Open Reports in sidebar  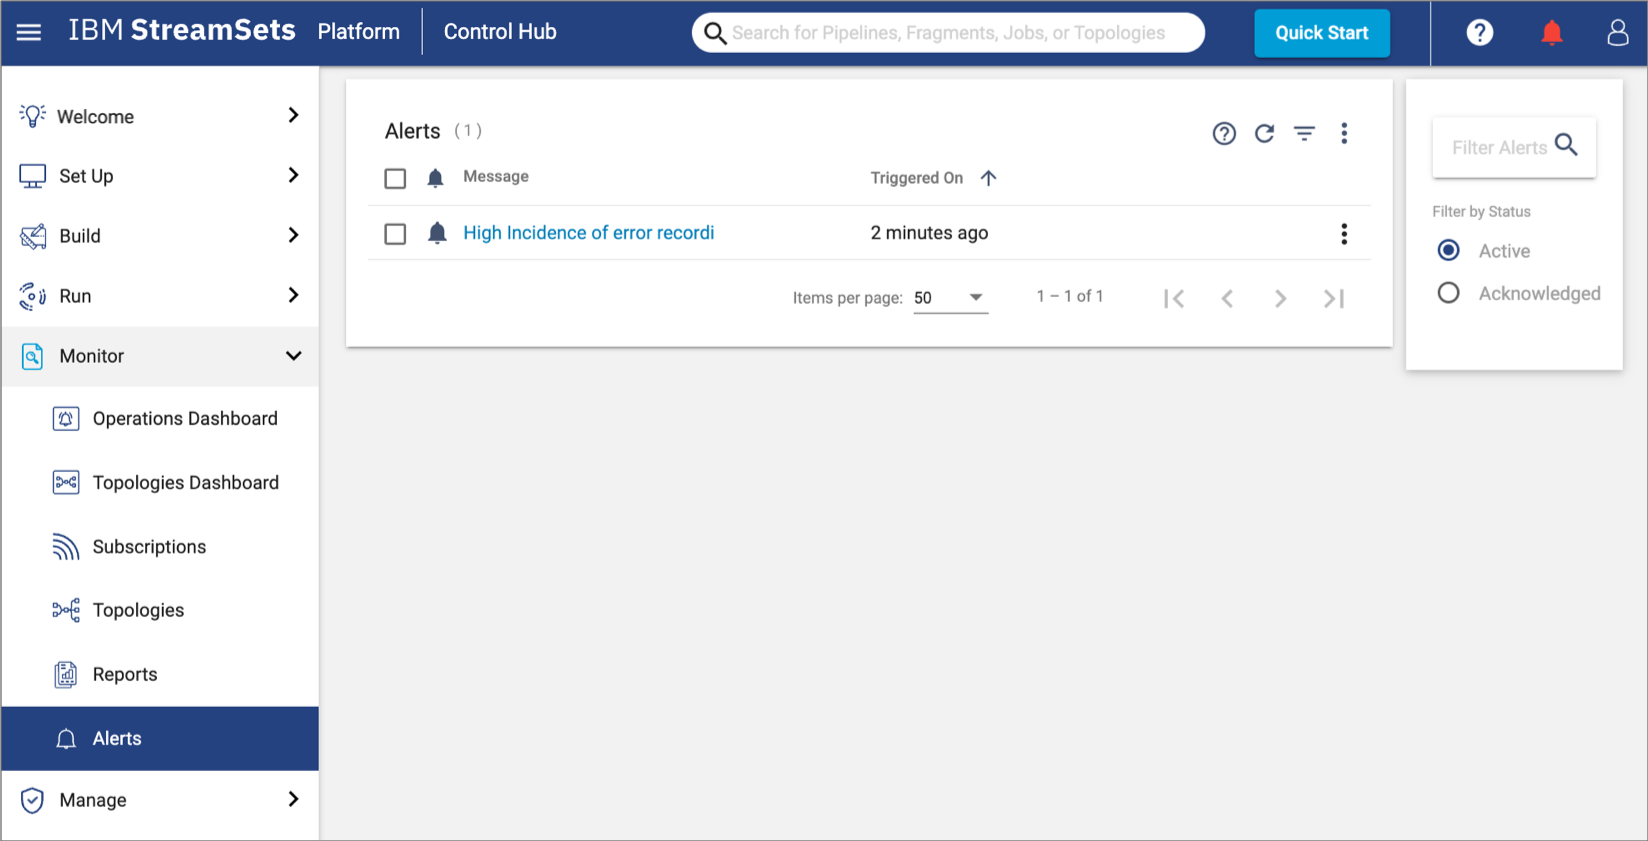click(160, 675)
